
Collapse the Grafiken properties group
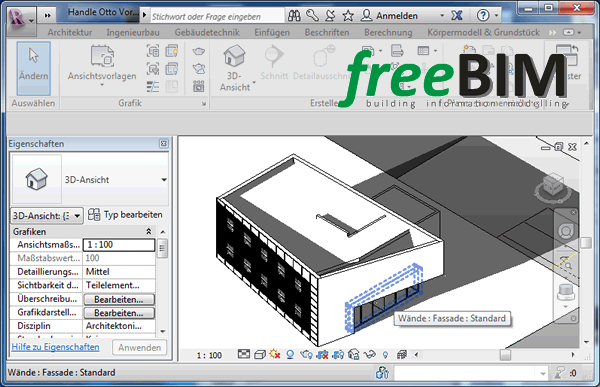click(x=148, y=231)
